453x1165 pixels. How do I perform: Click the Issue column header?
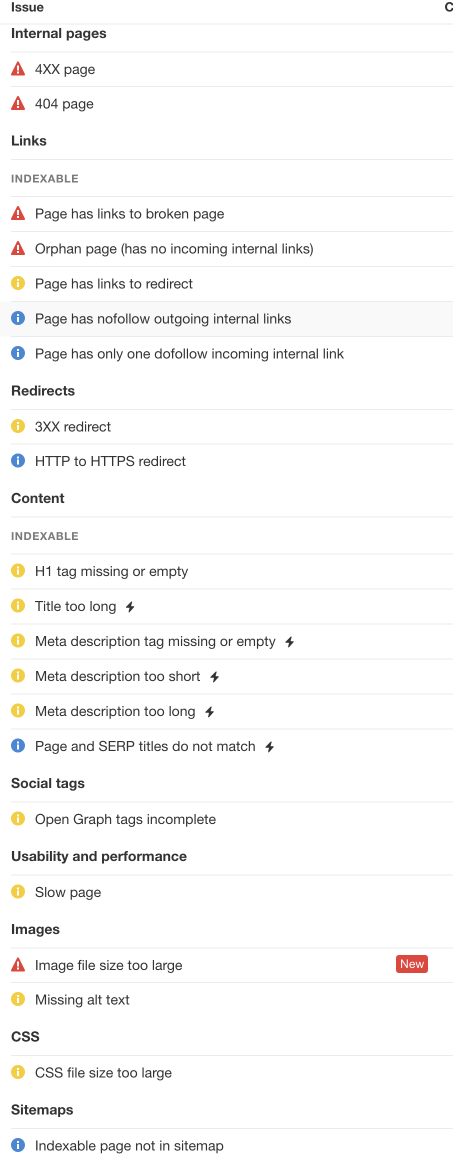(x=27, y=7)
